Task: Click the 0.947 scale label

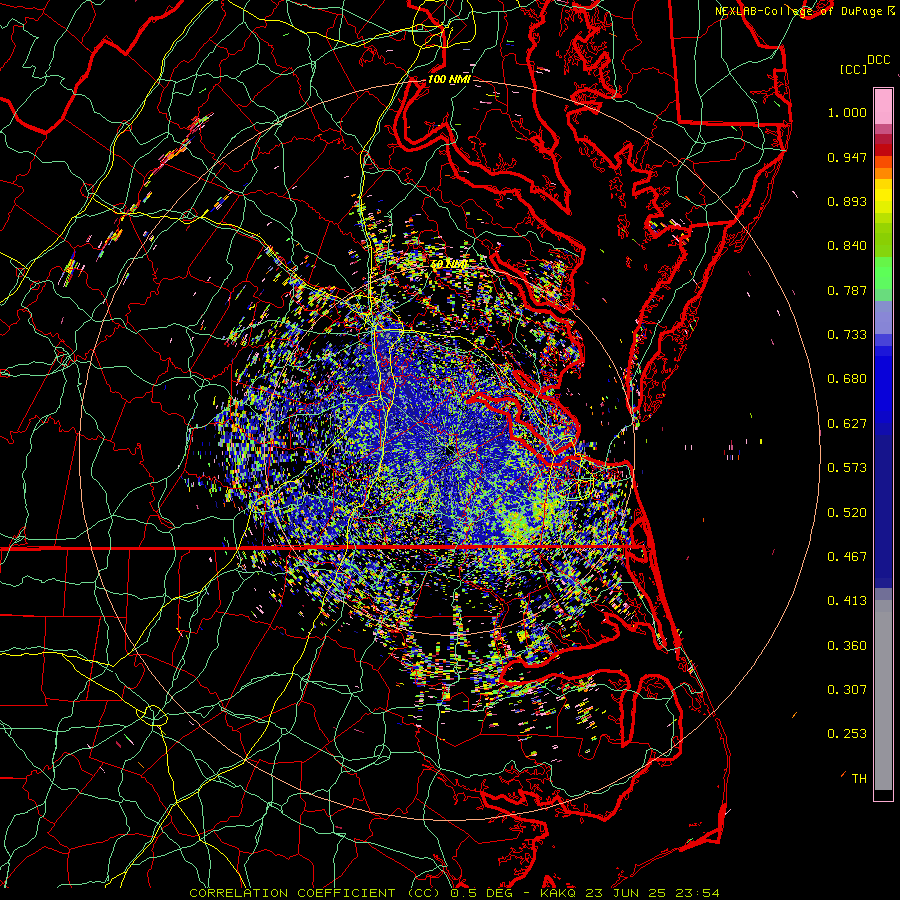Action: [847, 157]
